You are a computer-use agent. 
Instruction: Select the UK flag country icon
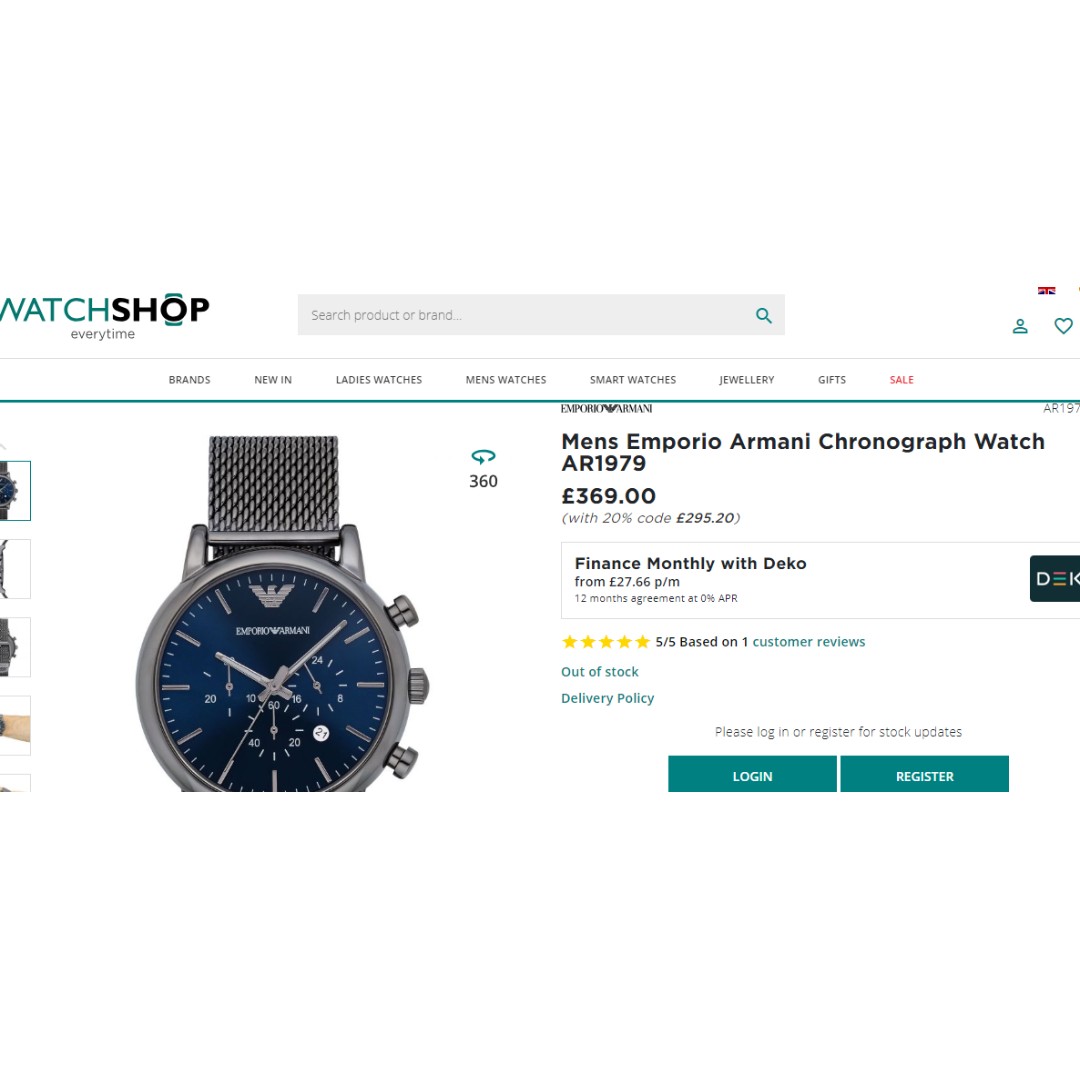click(1046, 291)
